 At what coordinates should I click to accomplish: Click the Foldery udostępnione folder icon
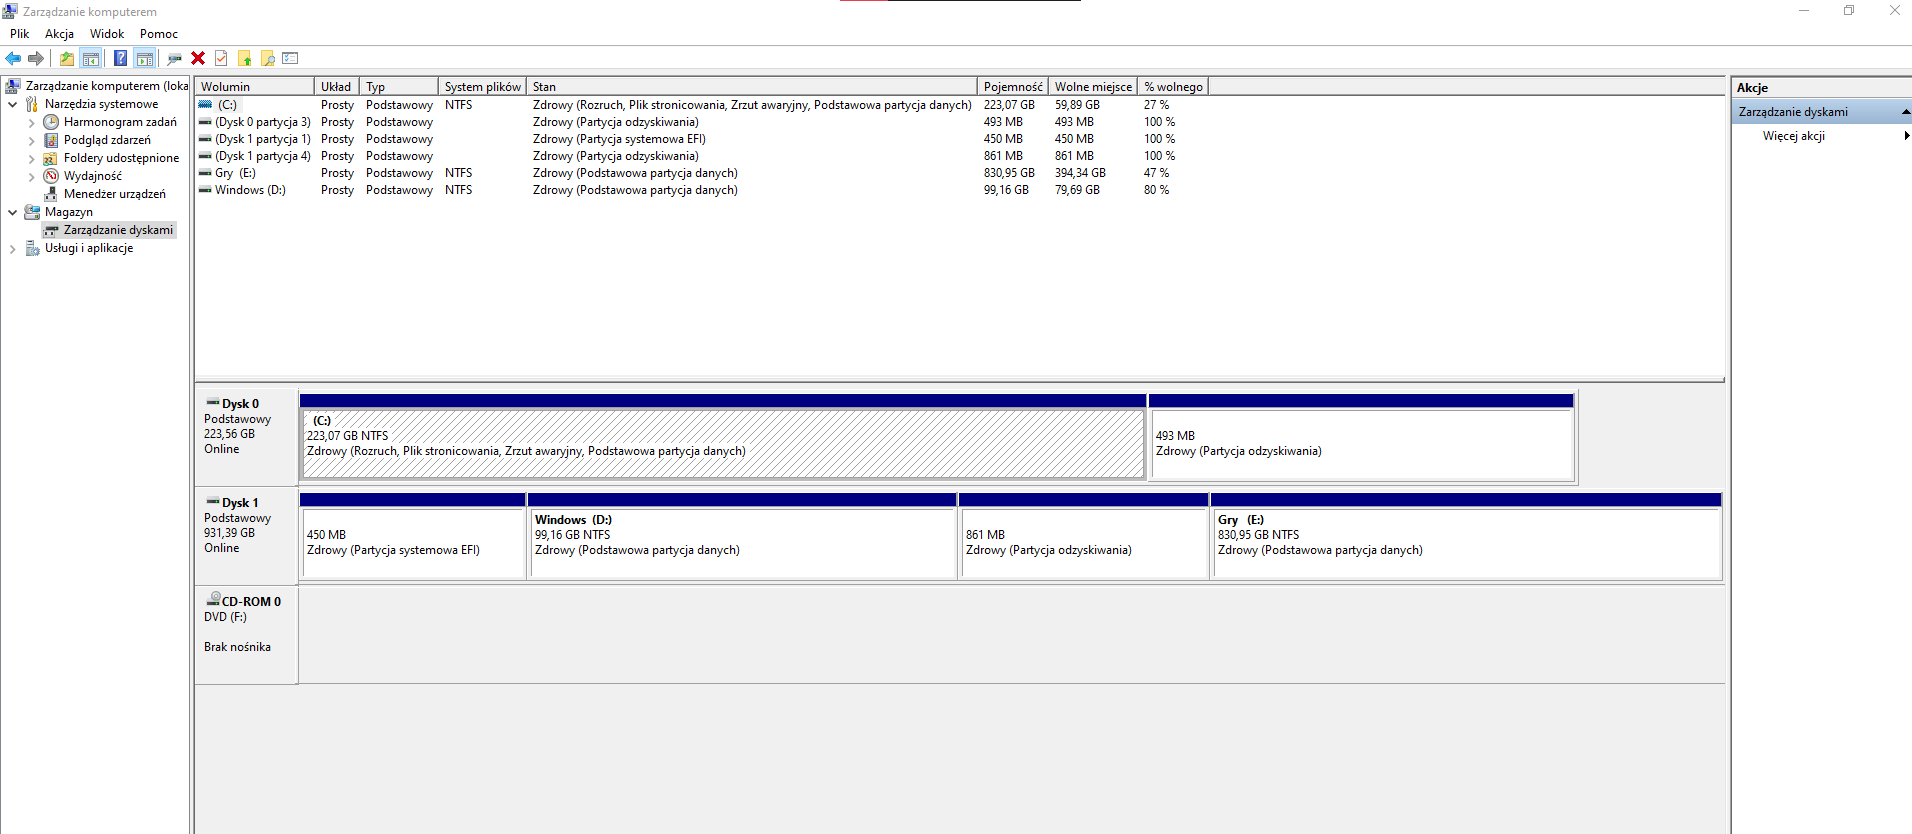51,158
